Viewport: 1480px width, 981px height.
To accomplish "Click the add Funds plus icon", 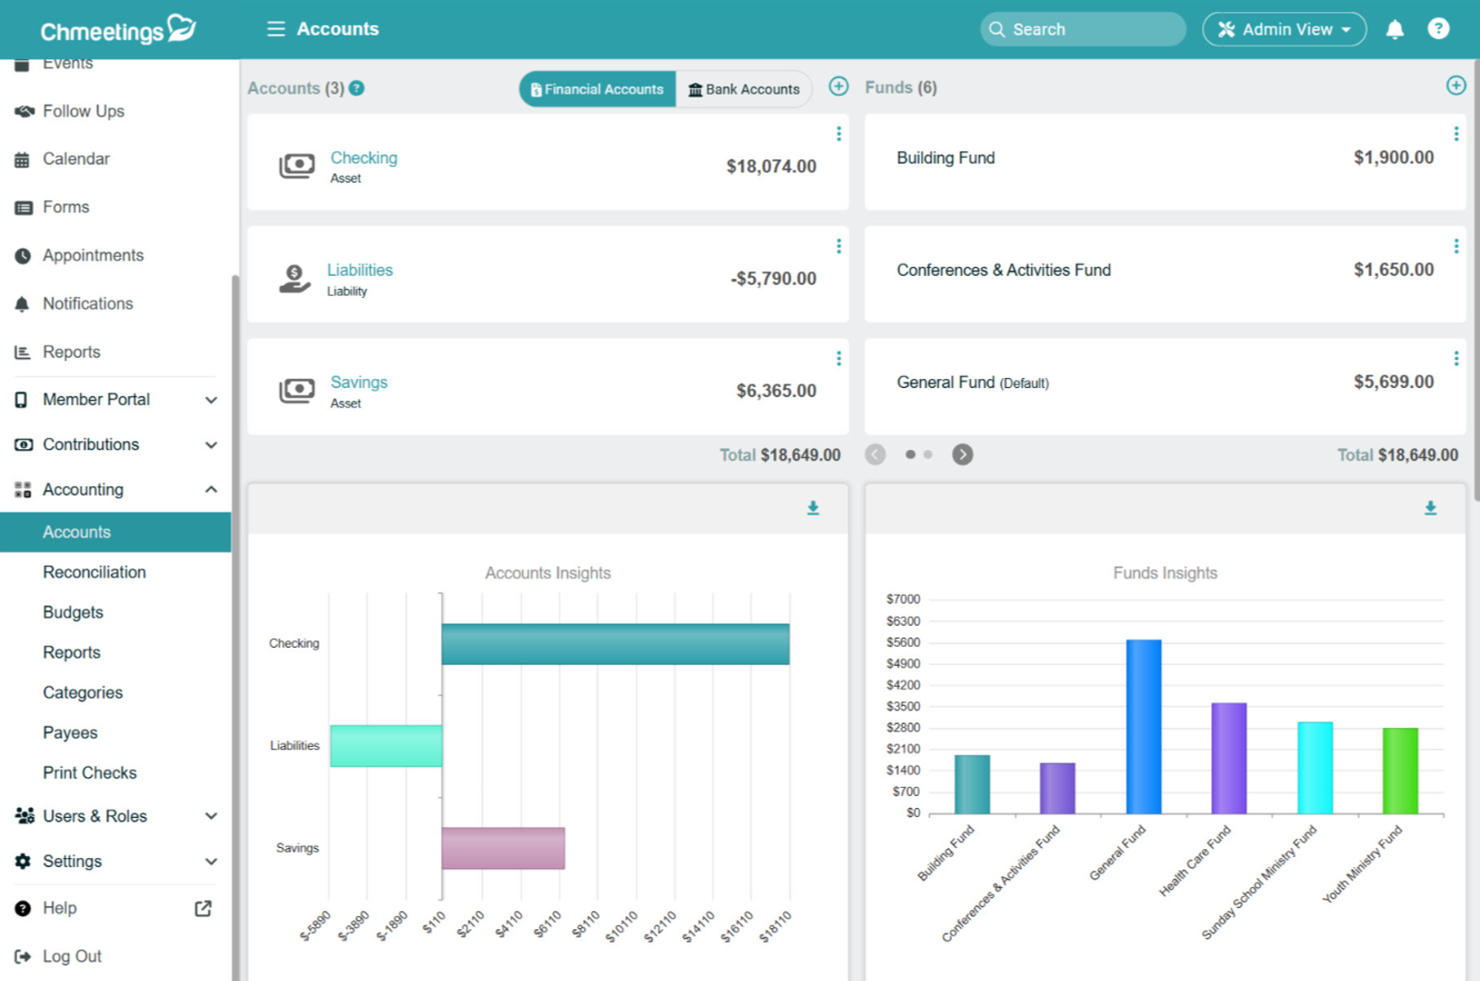I will [x=1456, y=86].
